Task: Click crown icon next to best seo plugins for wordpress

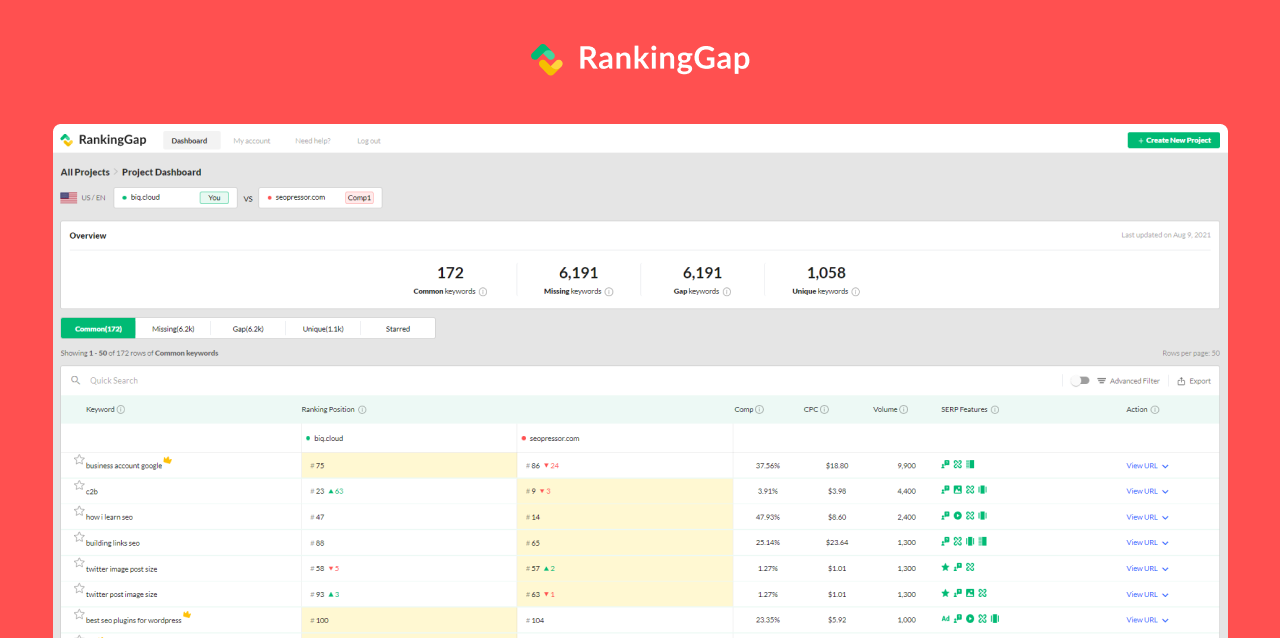Action: 187,614
